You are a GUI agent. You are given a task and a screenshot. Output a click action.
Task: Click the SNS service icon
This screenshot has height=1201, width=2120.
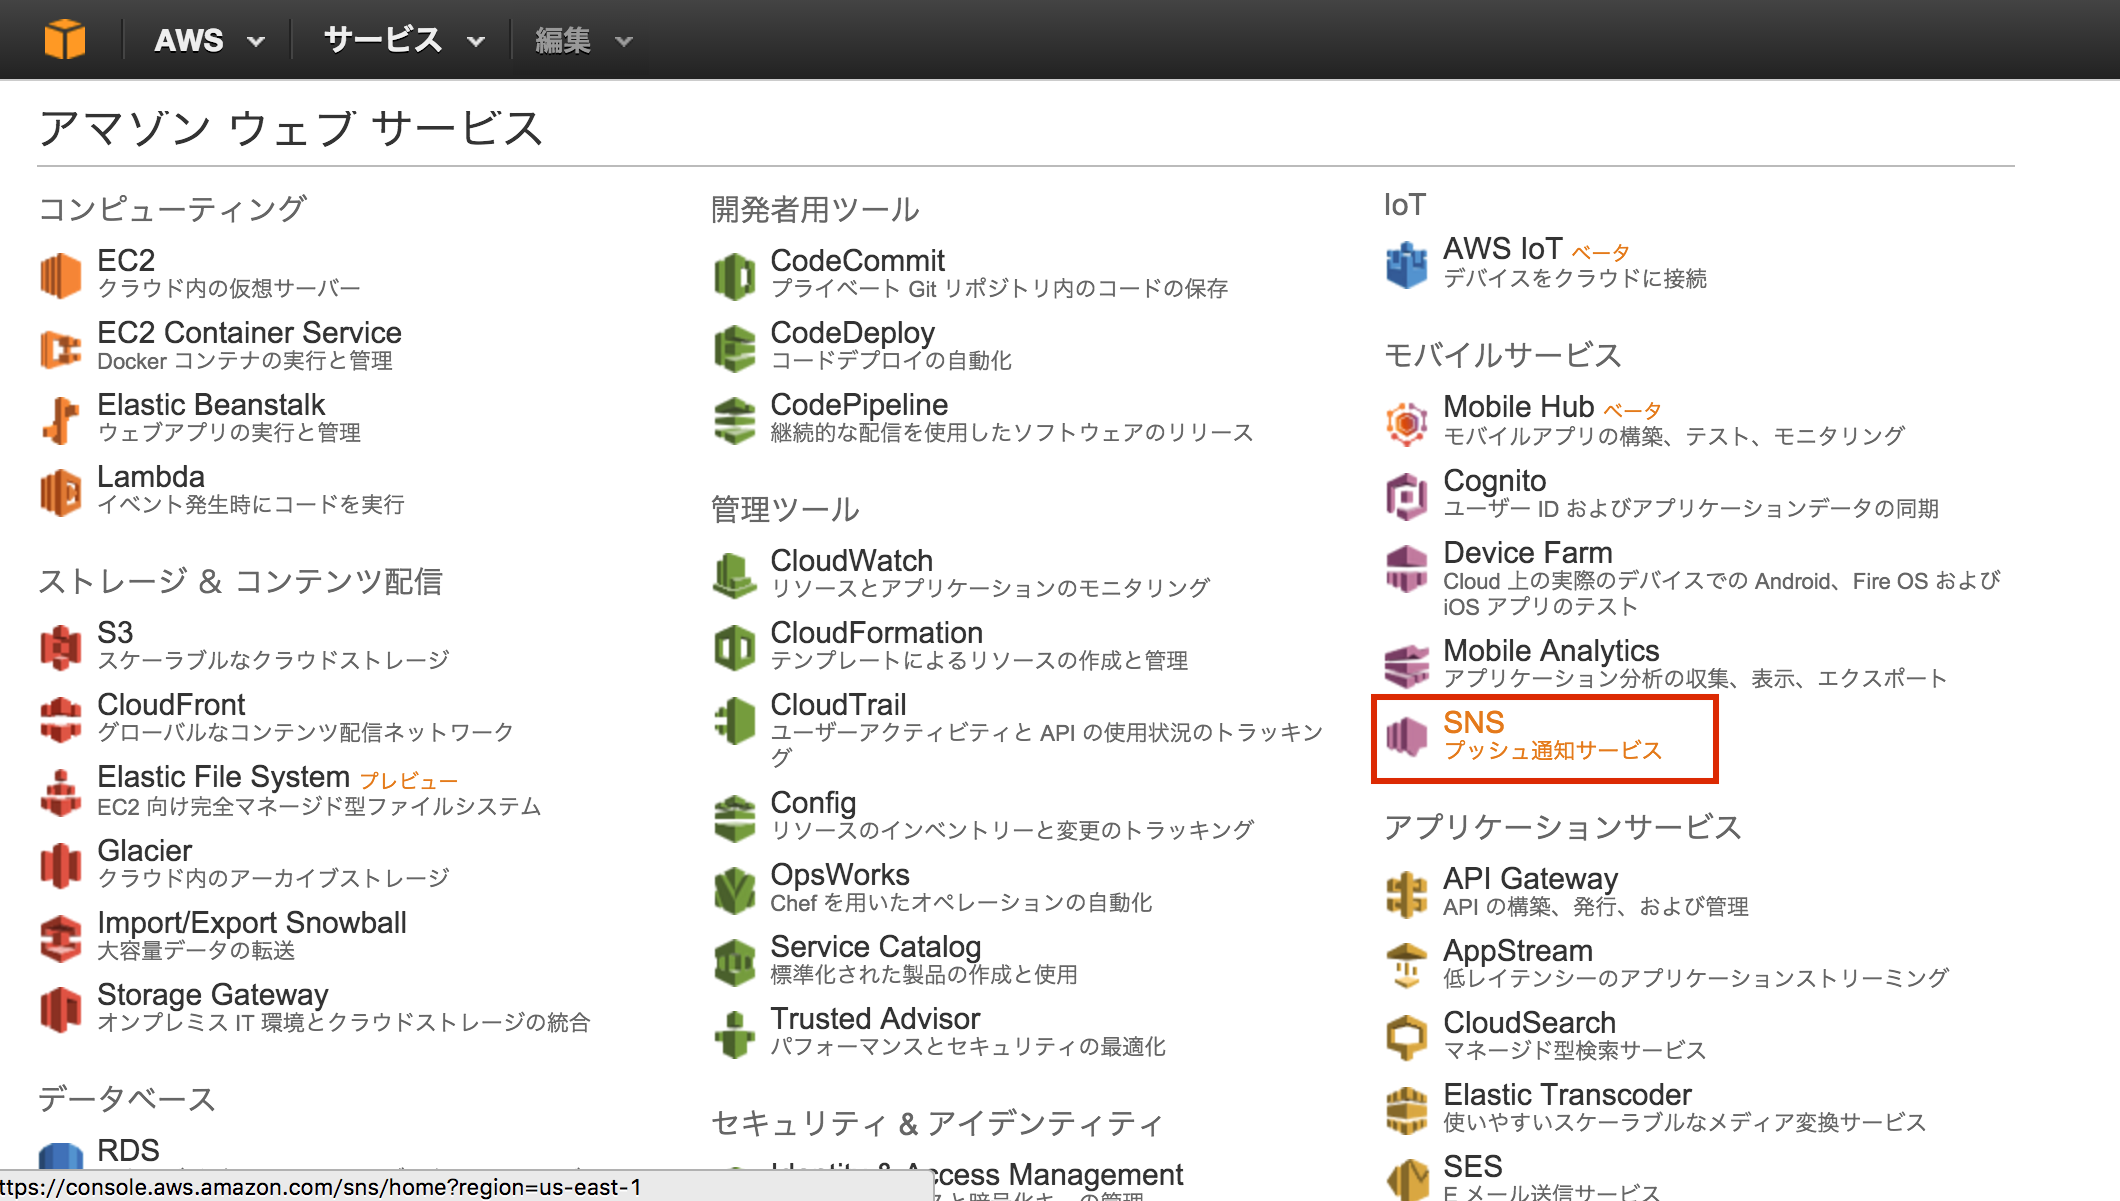tap(1406, 737)
